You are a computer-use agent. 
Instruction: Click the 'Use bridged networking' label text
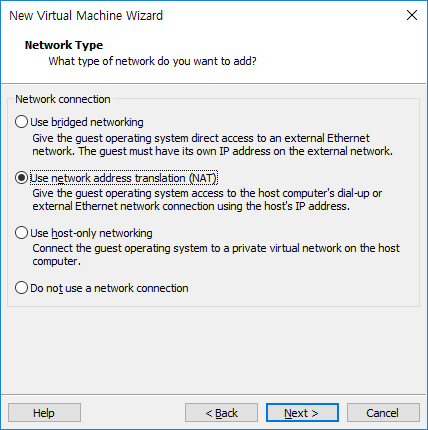(x=87, y=122)
